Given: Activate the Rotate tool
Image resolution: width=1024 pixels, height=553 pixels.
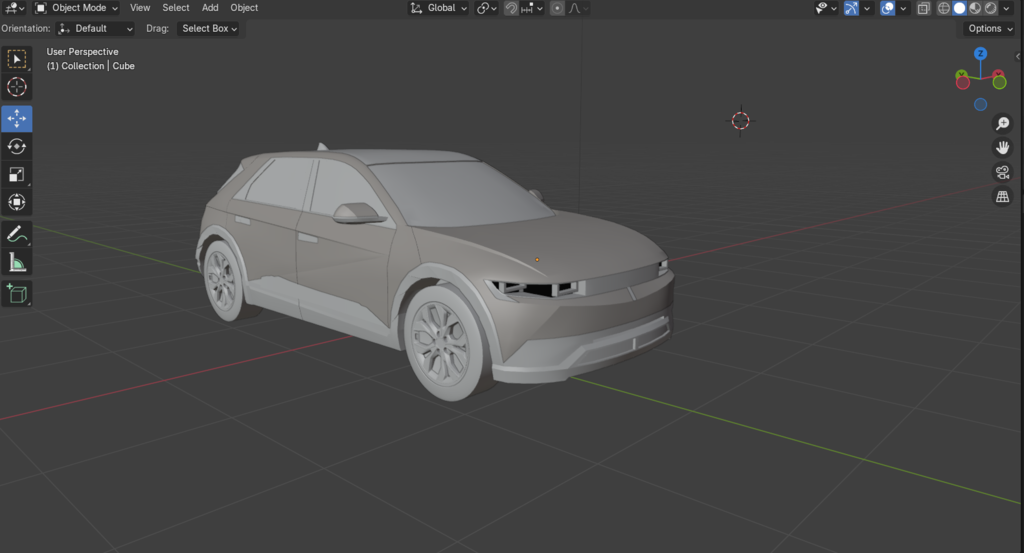Looking at the screenshot, I should [x=17, y=147].
